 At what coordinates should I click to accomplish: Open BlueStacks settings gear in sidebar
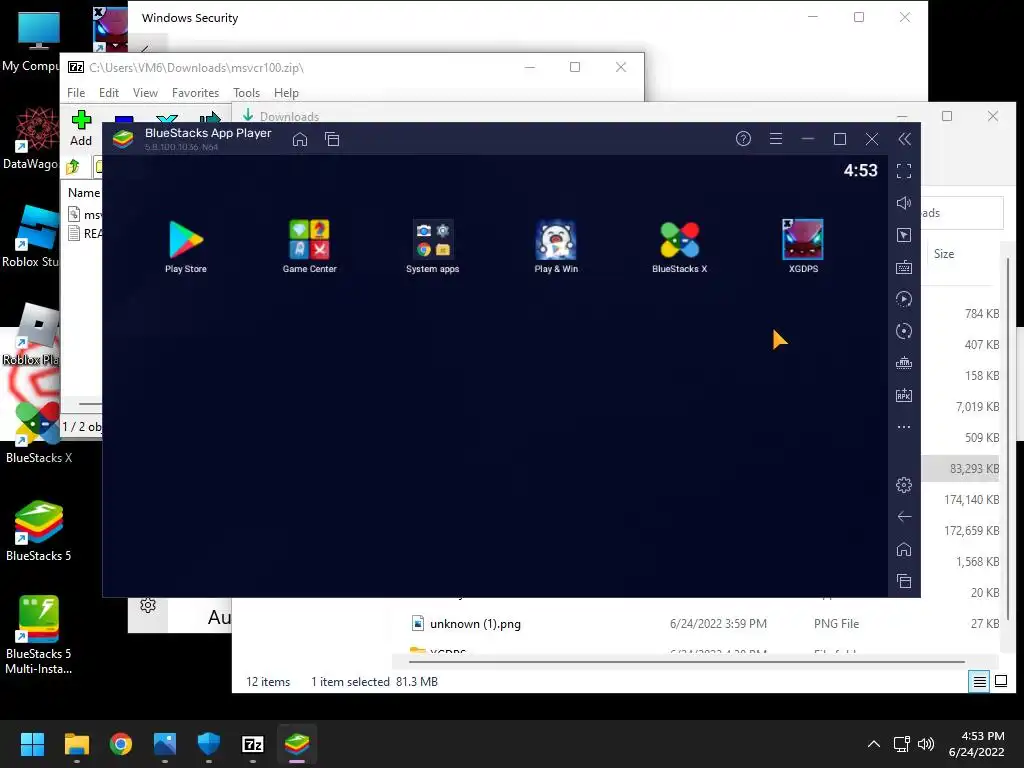pyautogui.click(x=904, y=485)
